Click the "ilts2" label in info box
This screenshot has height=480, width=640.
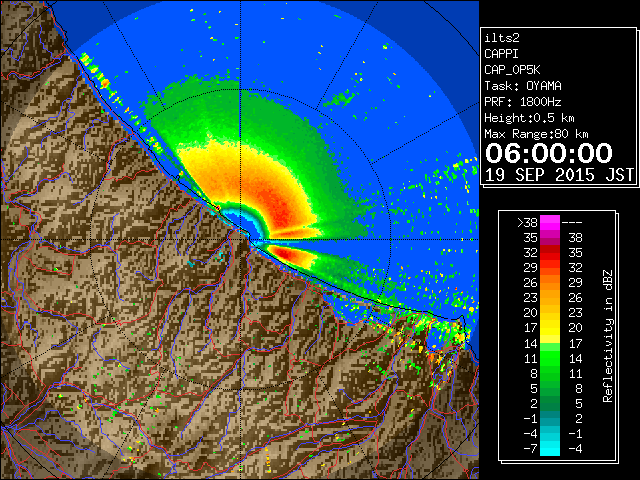tap(502, 38)
